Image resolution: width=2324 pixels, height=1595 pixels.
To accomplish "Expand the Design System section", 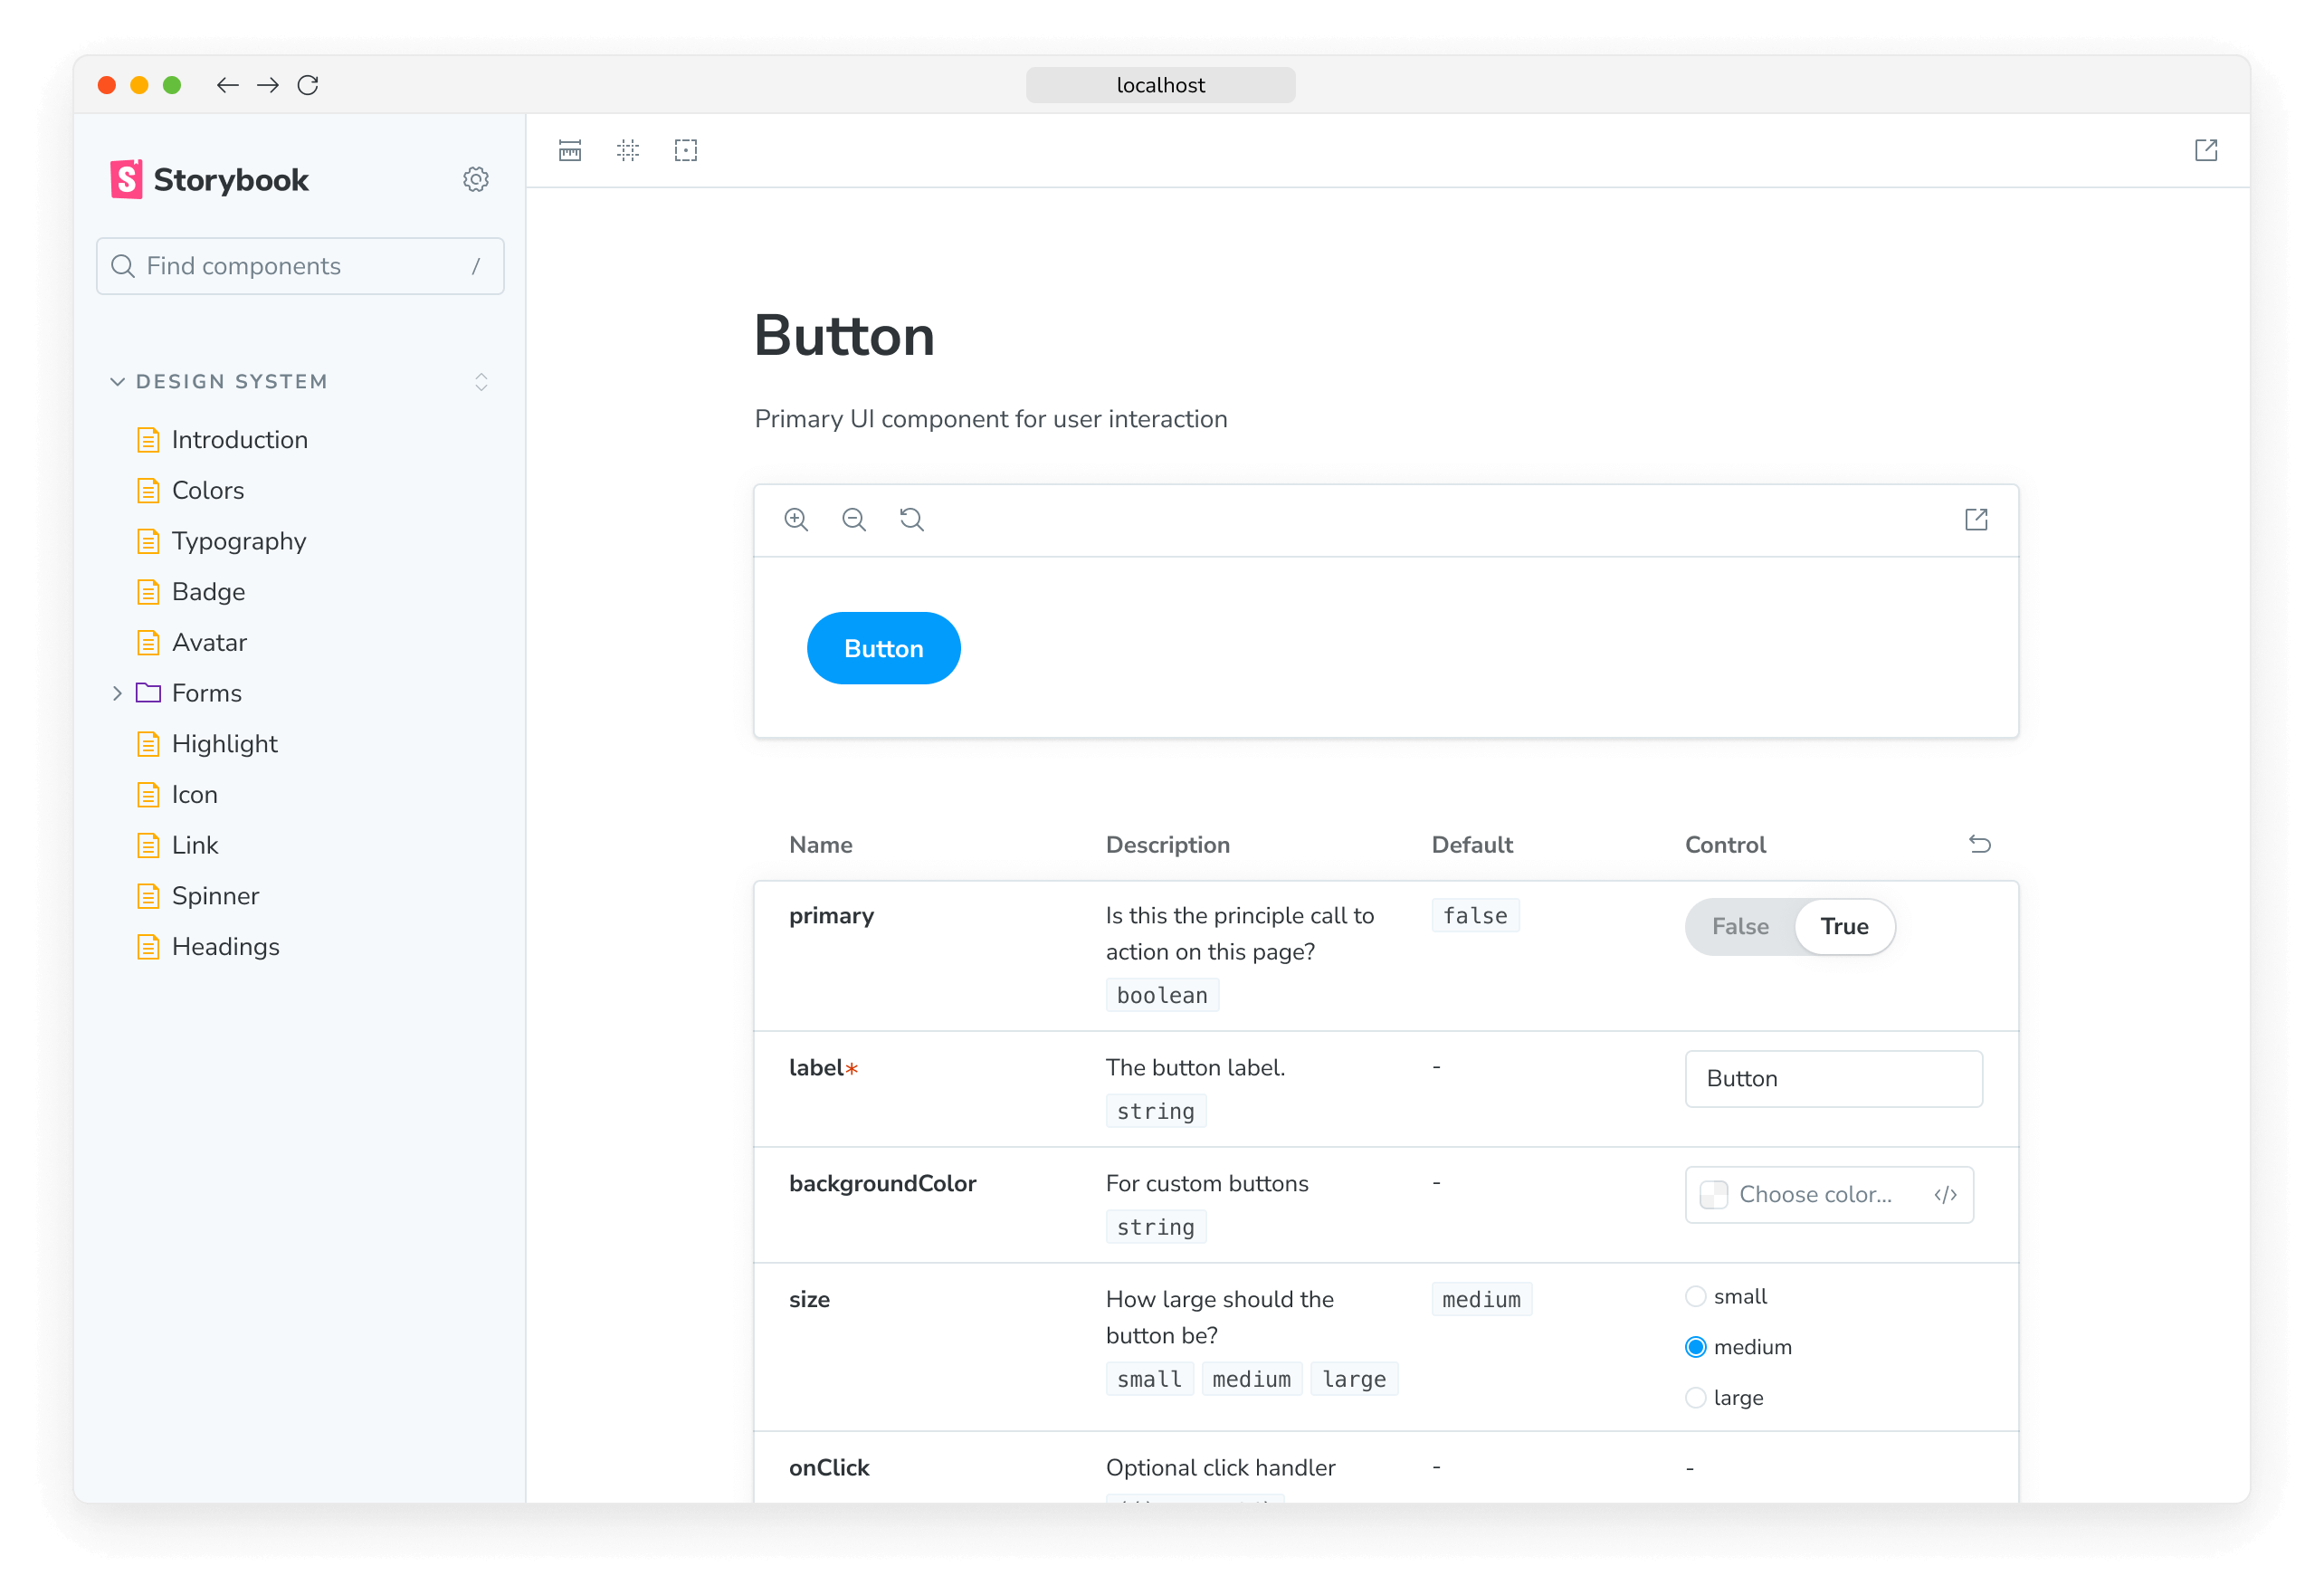I will (x=117, y=381).
